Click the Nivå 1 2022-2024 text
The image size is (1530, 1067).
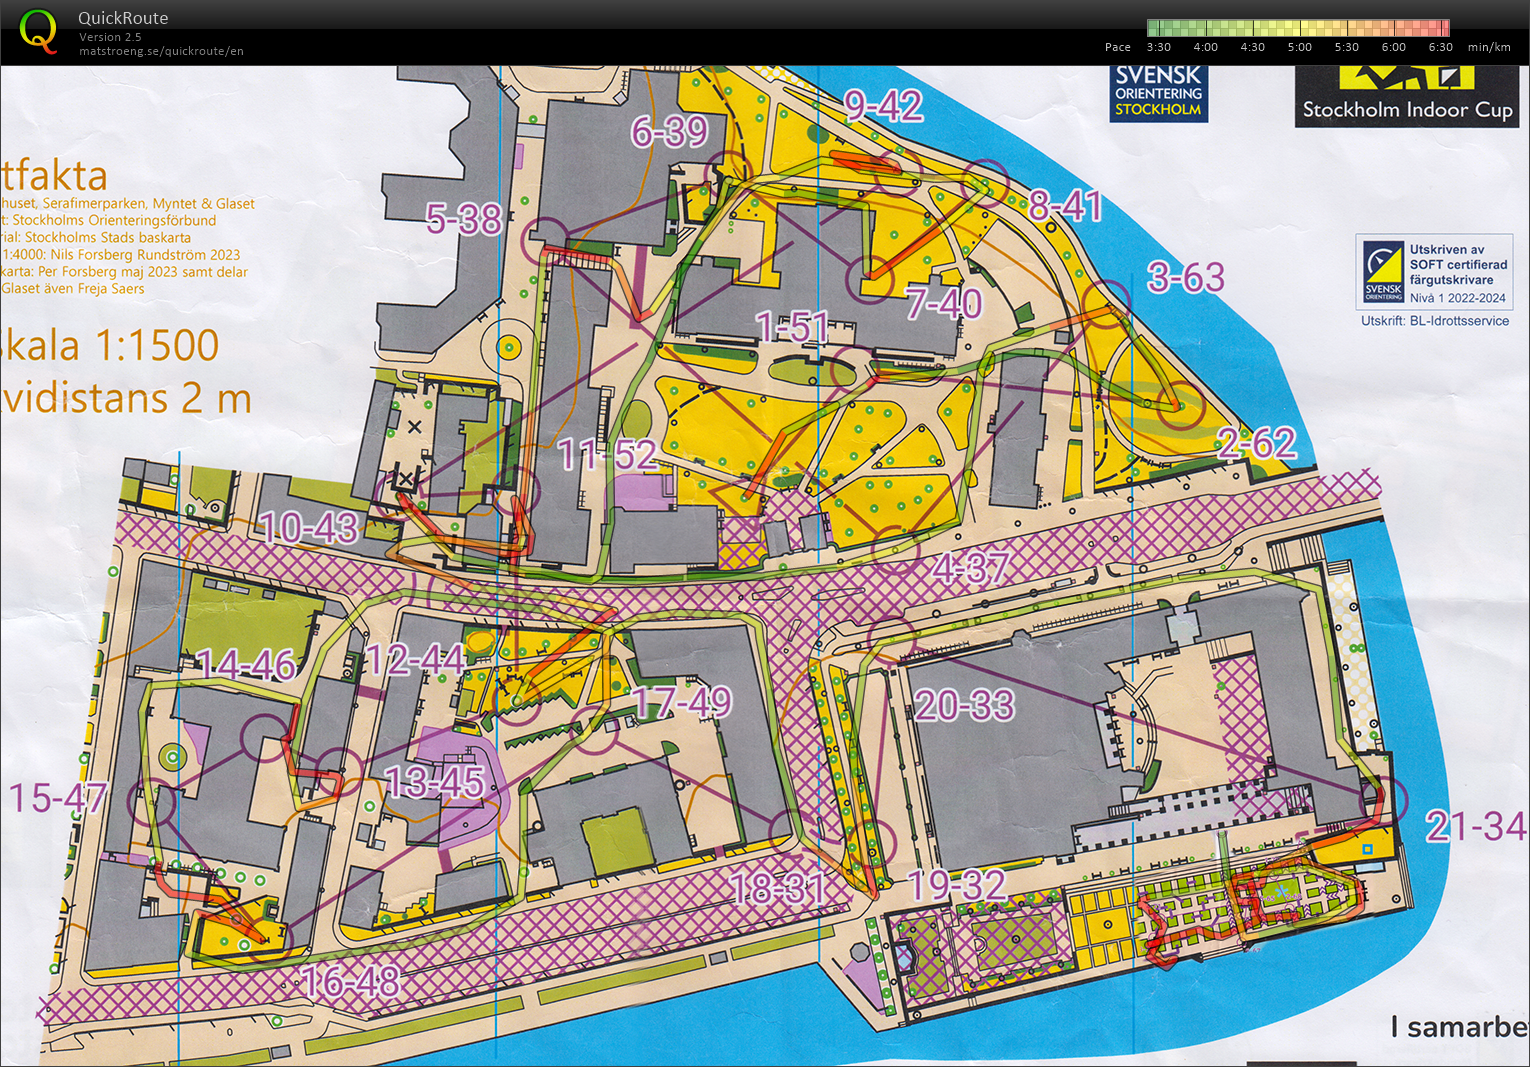click(1458, 298)
